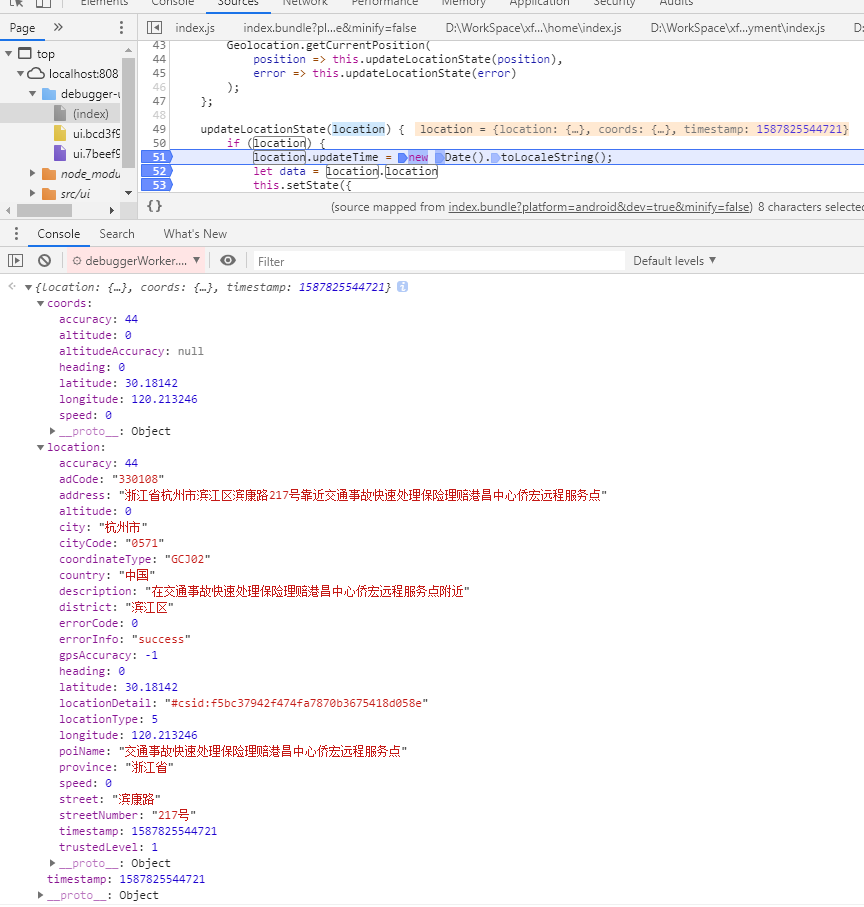This screenshot has width=864, height=907.
Task: Open the Performance panel tab
Action: 385,3
